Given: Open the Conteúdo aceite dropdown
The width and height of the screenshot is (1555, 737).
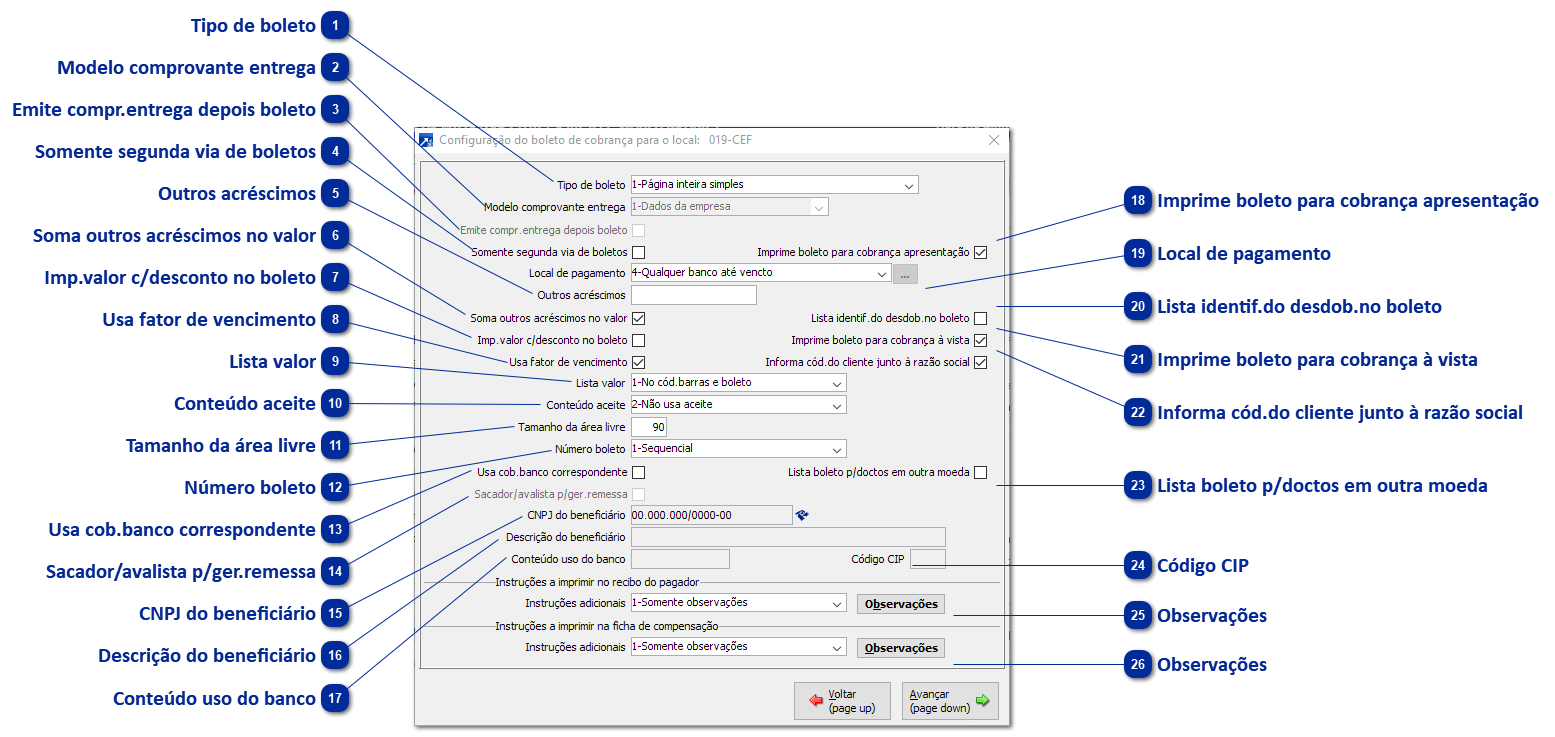Looking at the screenshot, I should pyautogui.click(x=840, y=404).
